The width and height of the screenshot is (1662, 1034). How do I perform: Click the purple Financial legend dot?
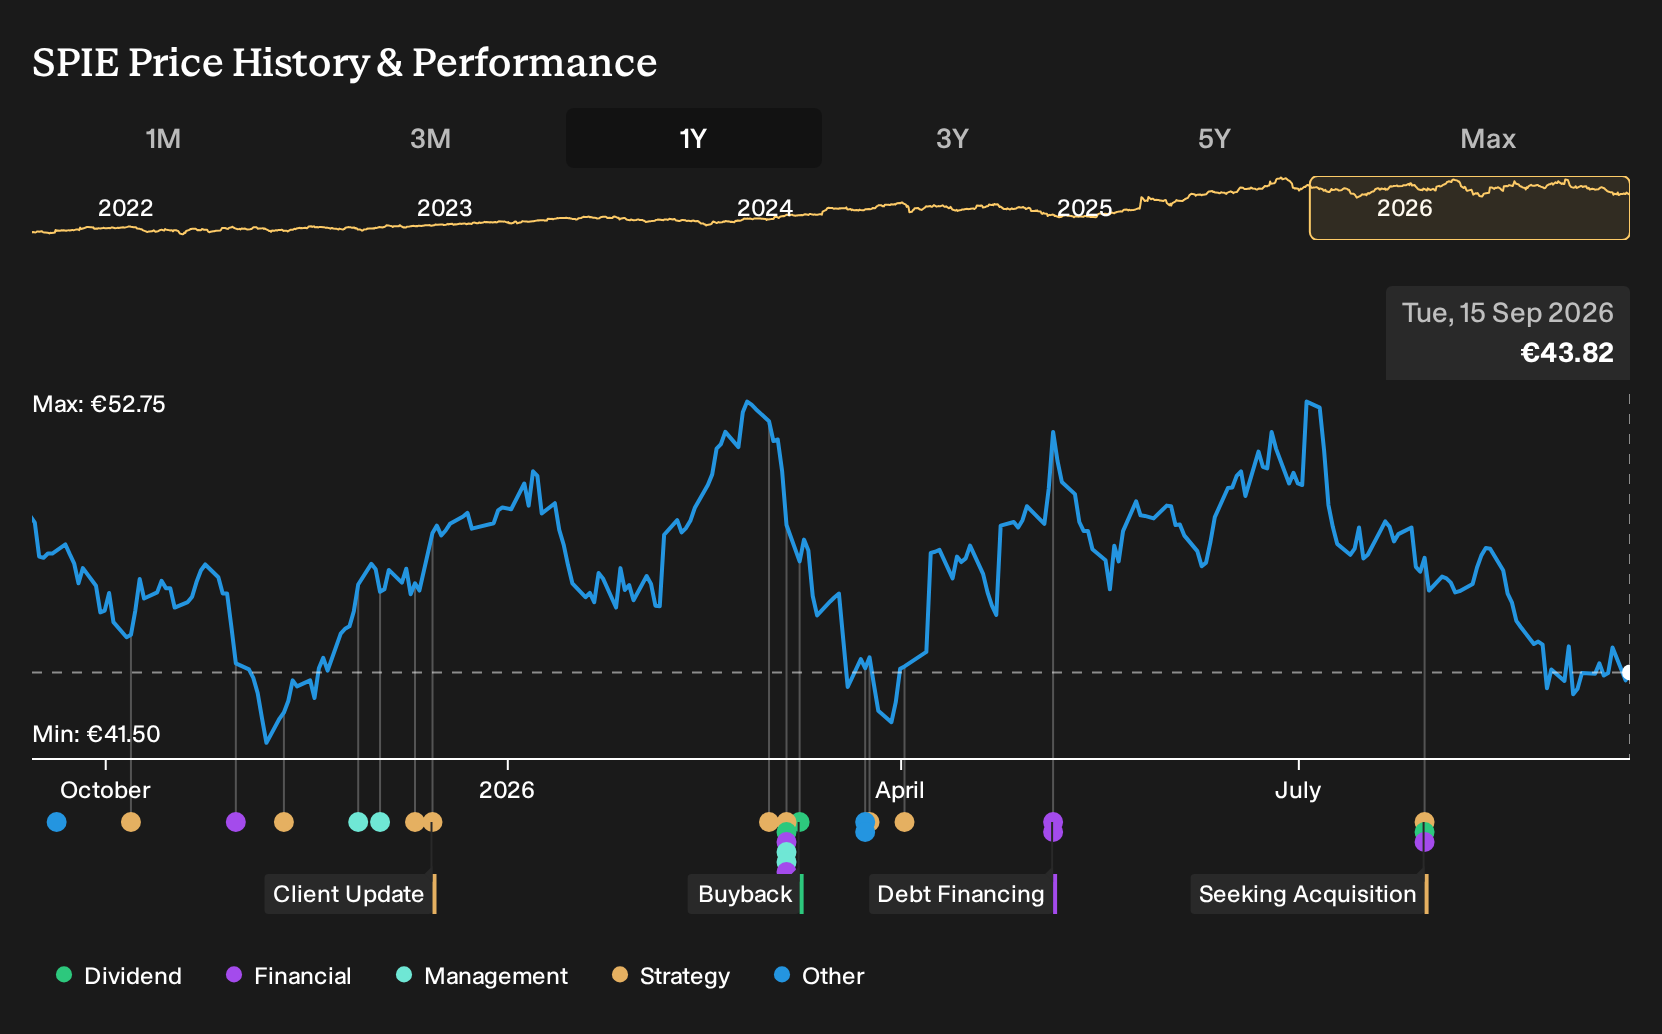(234, 974)
